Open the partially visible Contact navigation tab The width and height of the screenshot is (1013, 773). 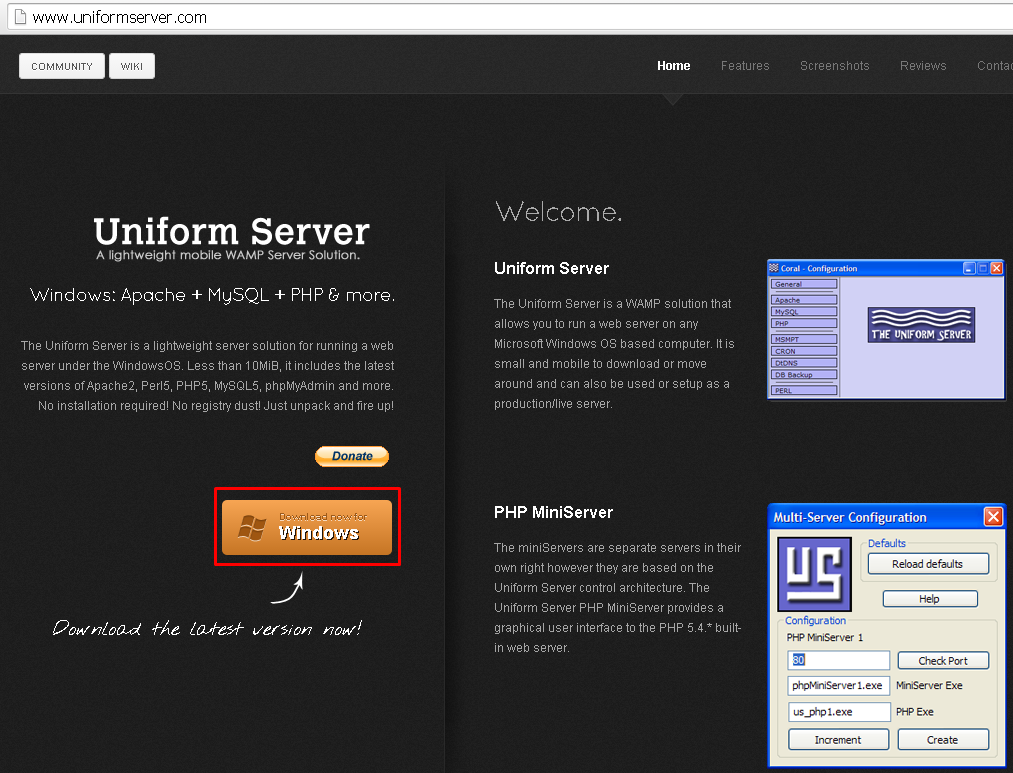pos(994,66)
